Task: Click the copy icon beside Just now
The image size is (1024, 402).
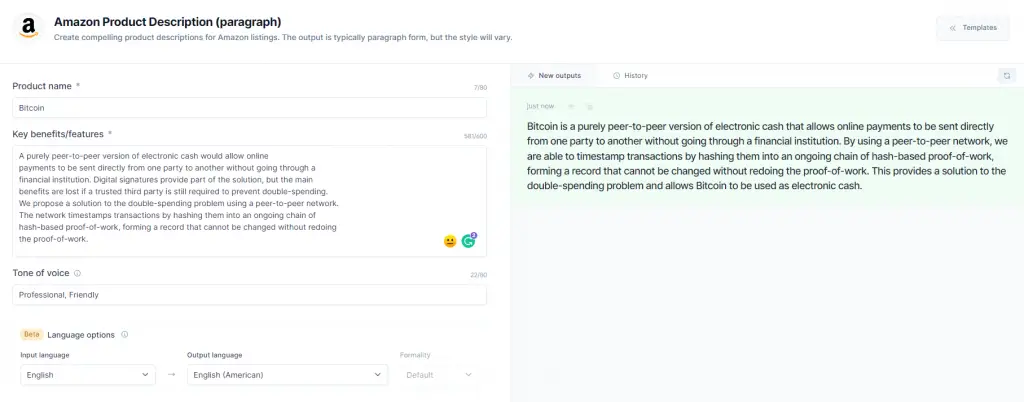Action: pyautogui.click(x=589, y=106)
